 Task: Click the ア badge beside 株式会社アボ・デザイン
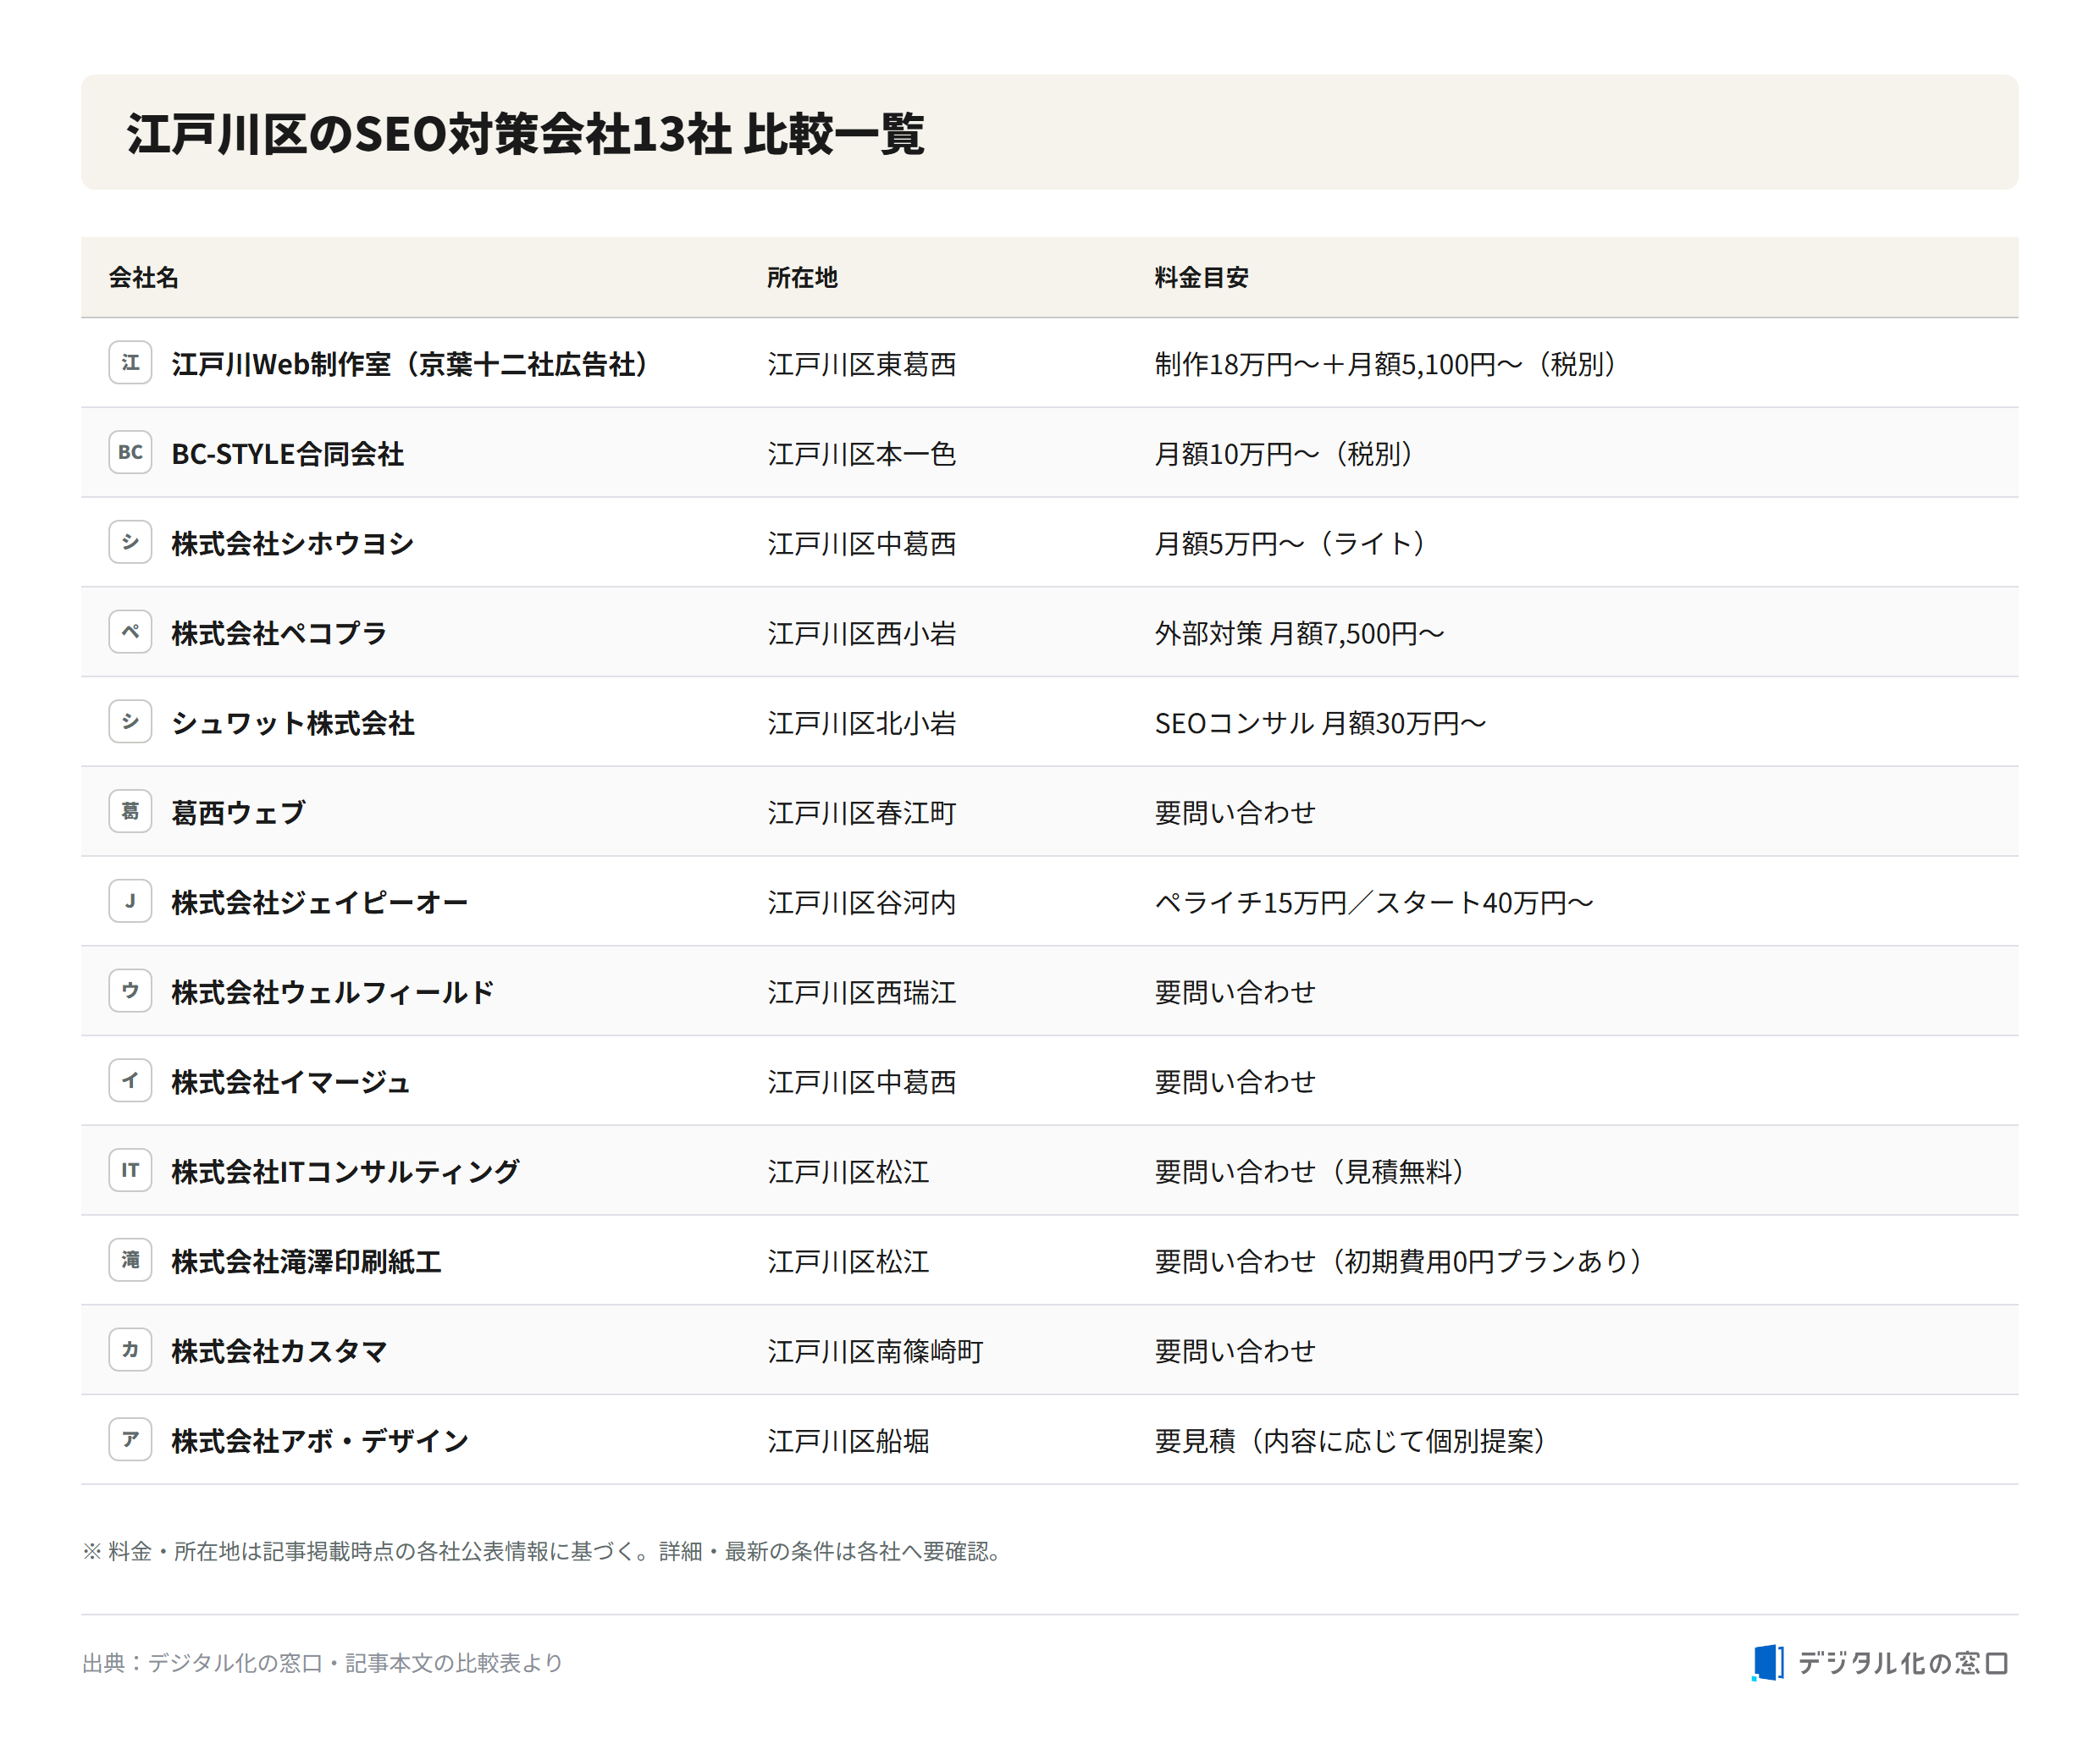130,1440
